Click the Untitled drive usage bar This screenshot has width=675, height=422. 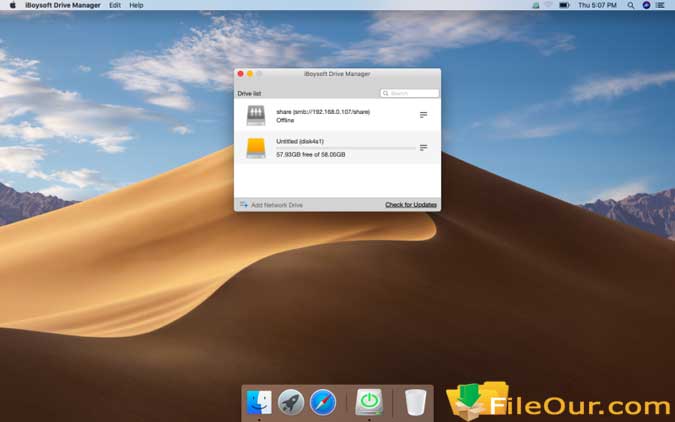[x=346, y=148]
